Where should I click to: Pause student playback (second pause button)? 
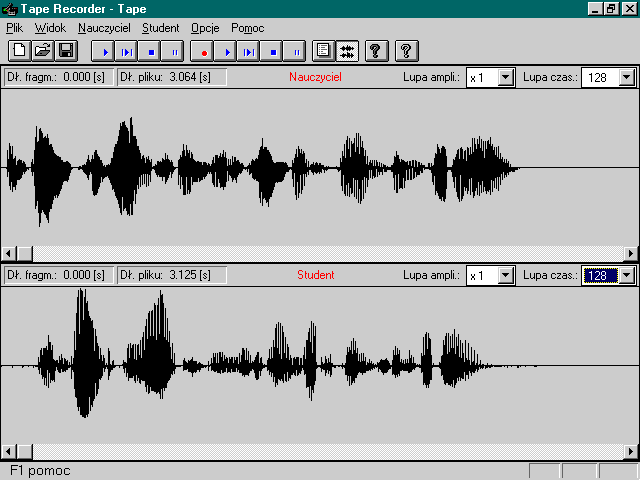point(295,51)
